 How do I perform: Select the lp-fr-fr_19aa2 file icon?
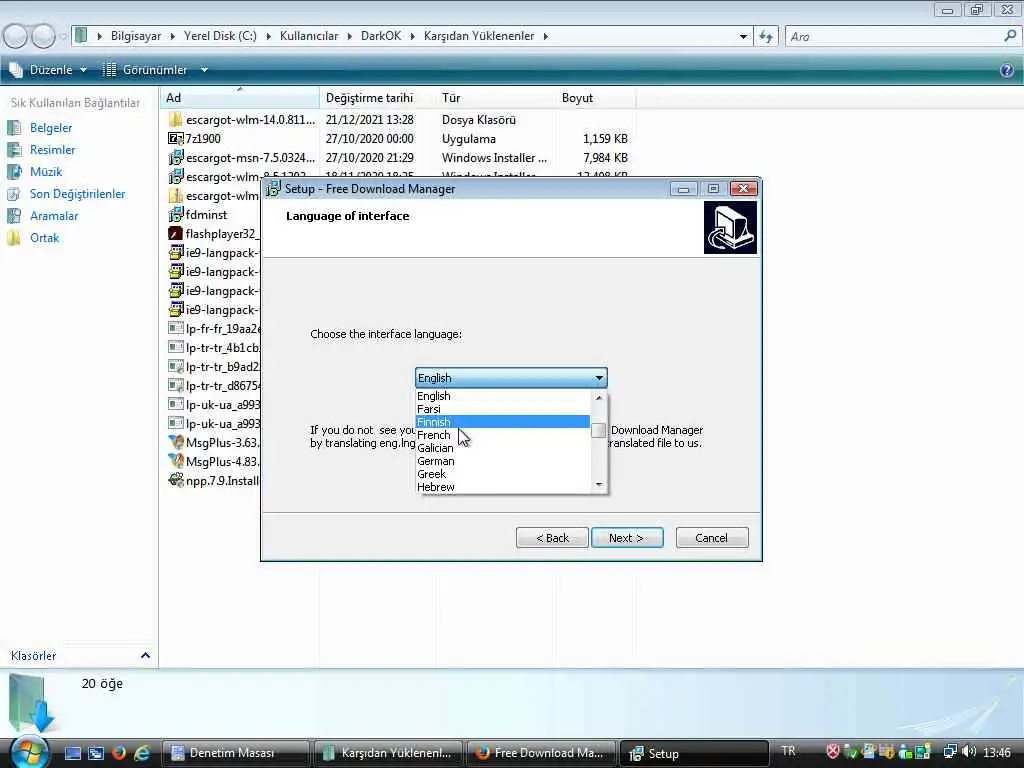pyautogui.click(x=175, y=328)
